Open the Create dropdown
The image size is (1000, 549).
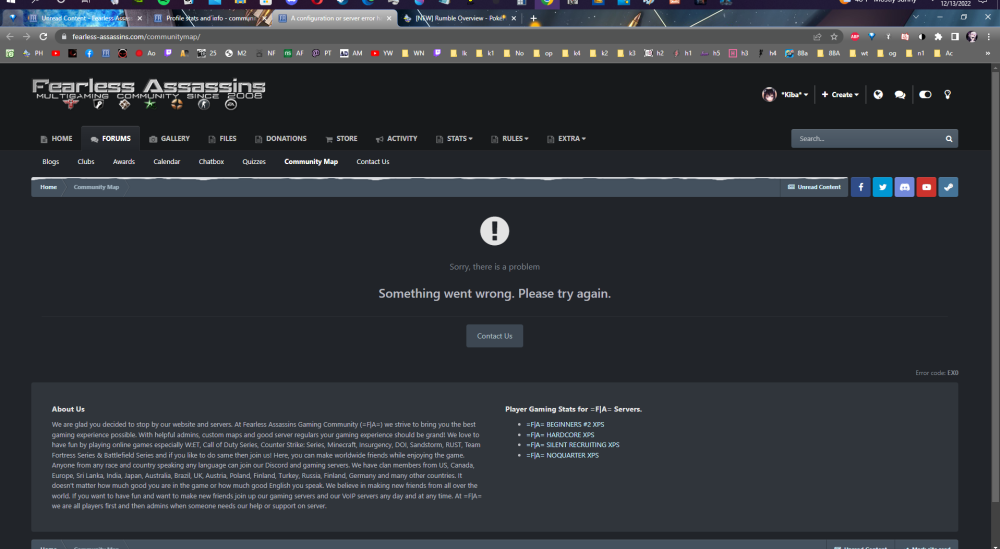click(x=840, y=94)
